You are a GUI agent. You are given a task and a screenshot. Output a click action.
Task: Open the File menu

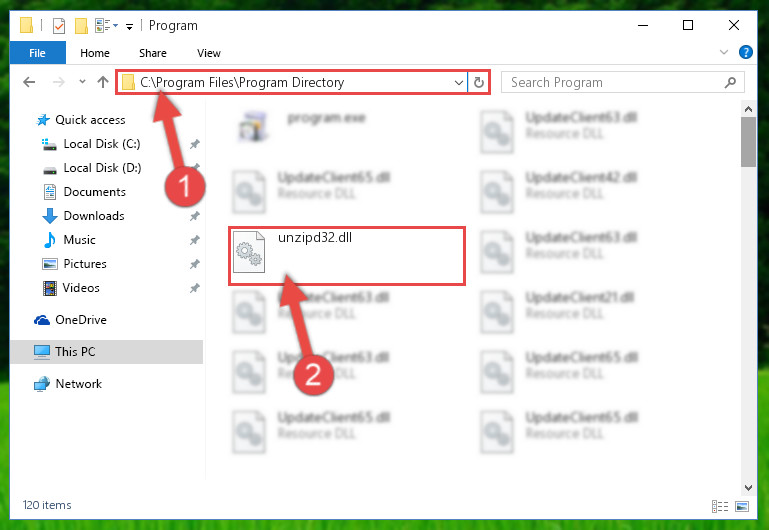click(37, 53)
